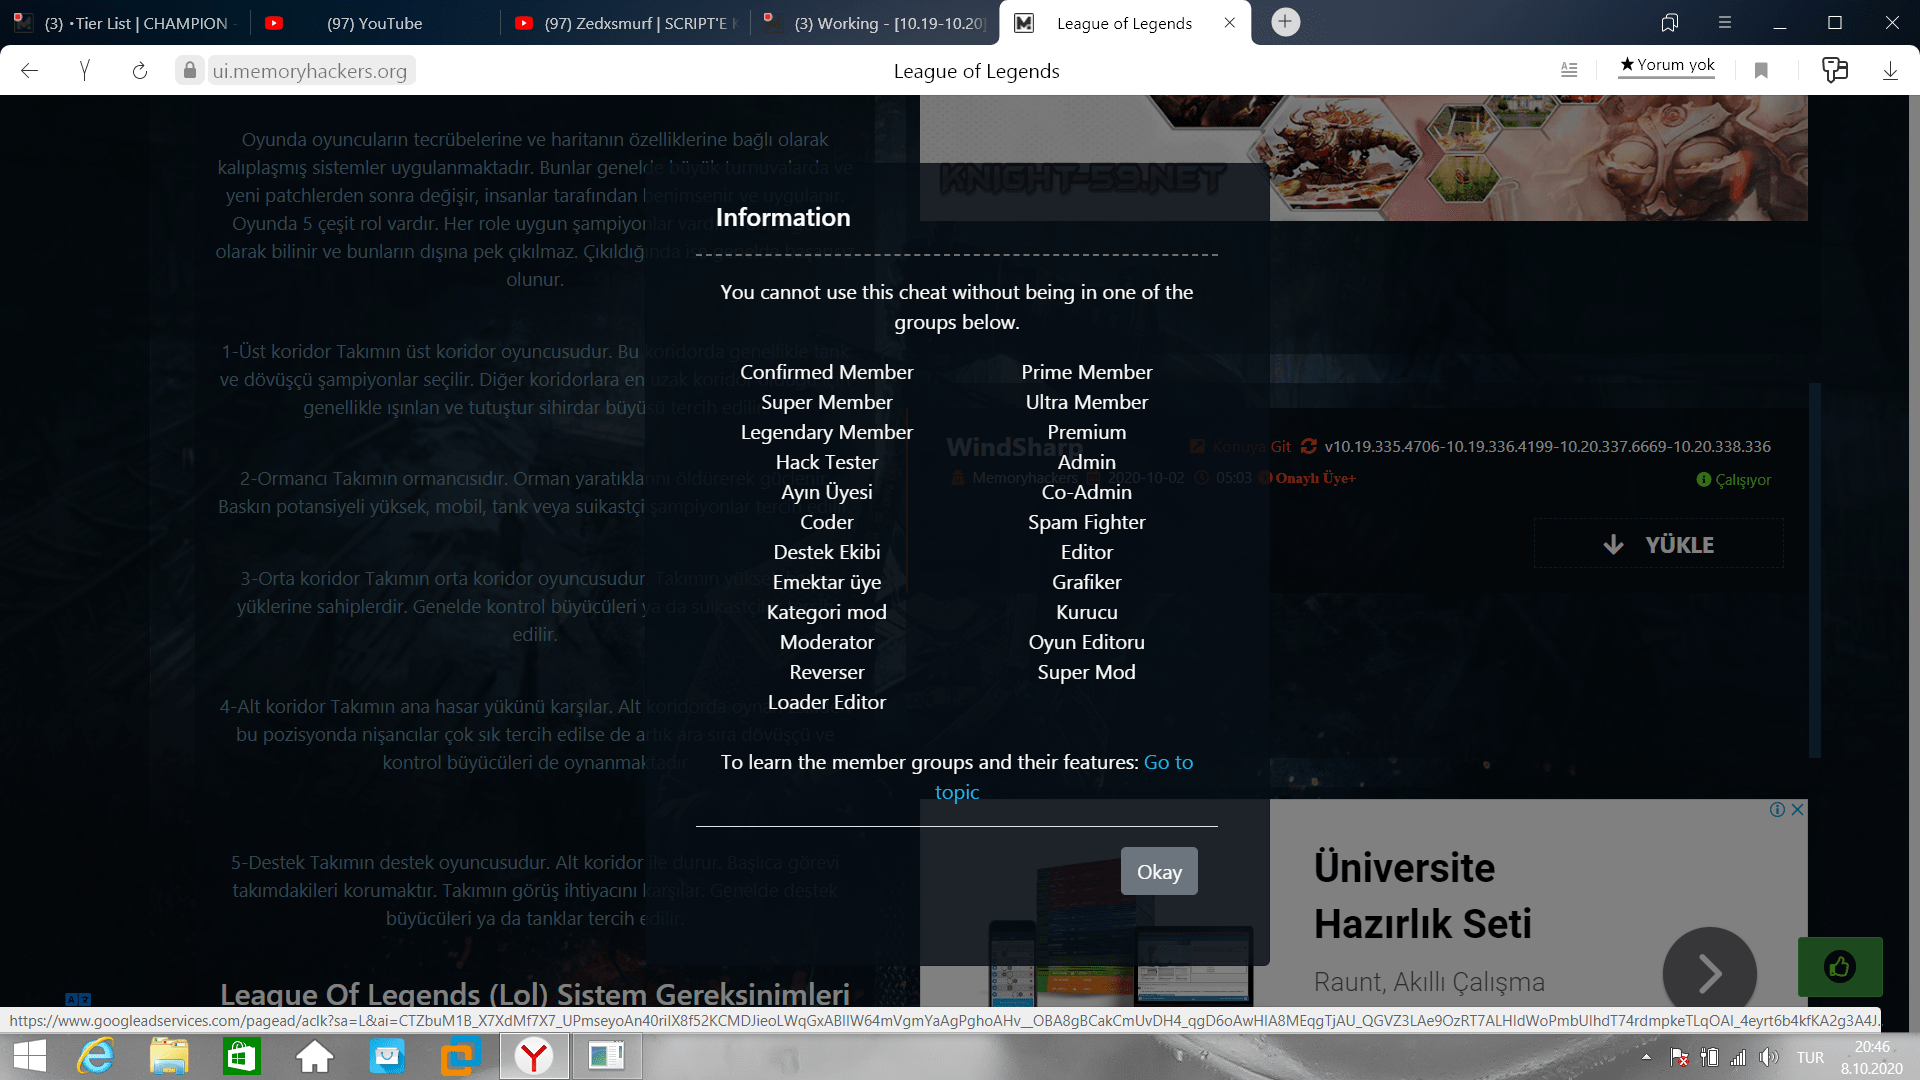Open the window-thumbnail app on taskbar

coord(606,1056)
